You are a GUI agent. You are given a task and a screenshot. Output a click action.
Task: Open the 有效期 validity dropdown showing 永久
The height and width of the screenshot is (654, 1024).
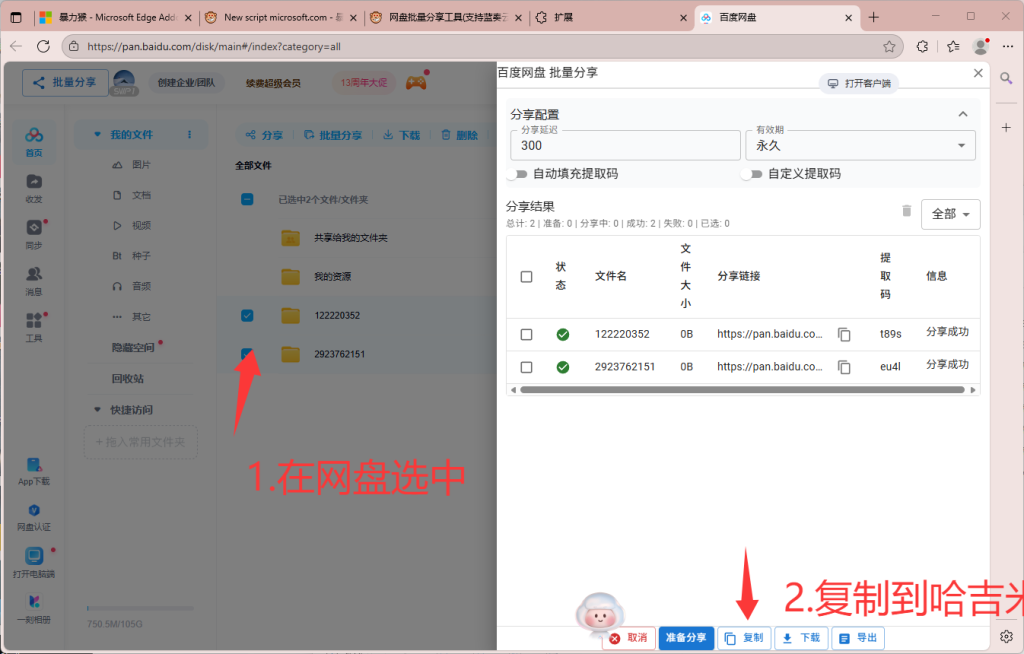[x=860, y=145]
